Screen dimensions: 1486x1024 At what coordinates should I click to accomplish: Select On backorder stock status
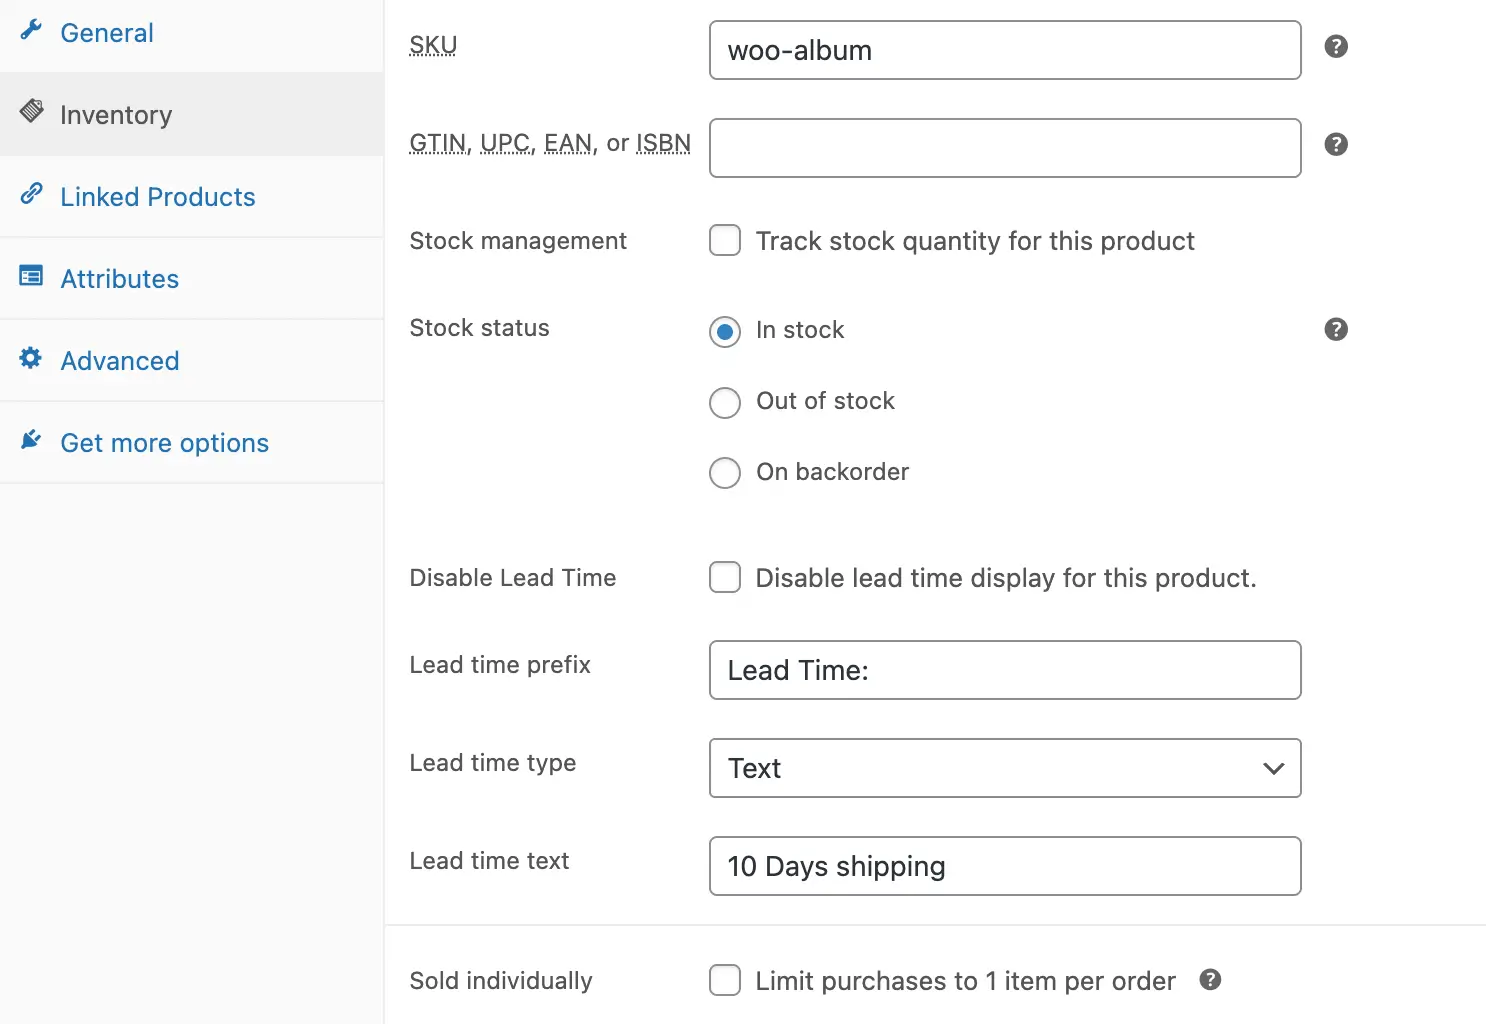tap(725, 472)
